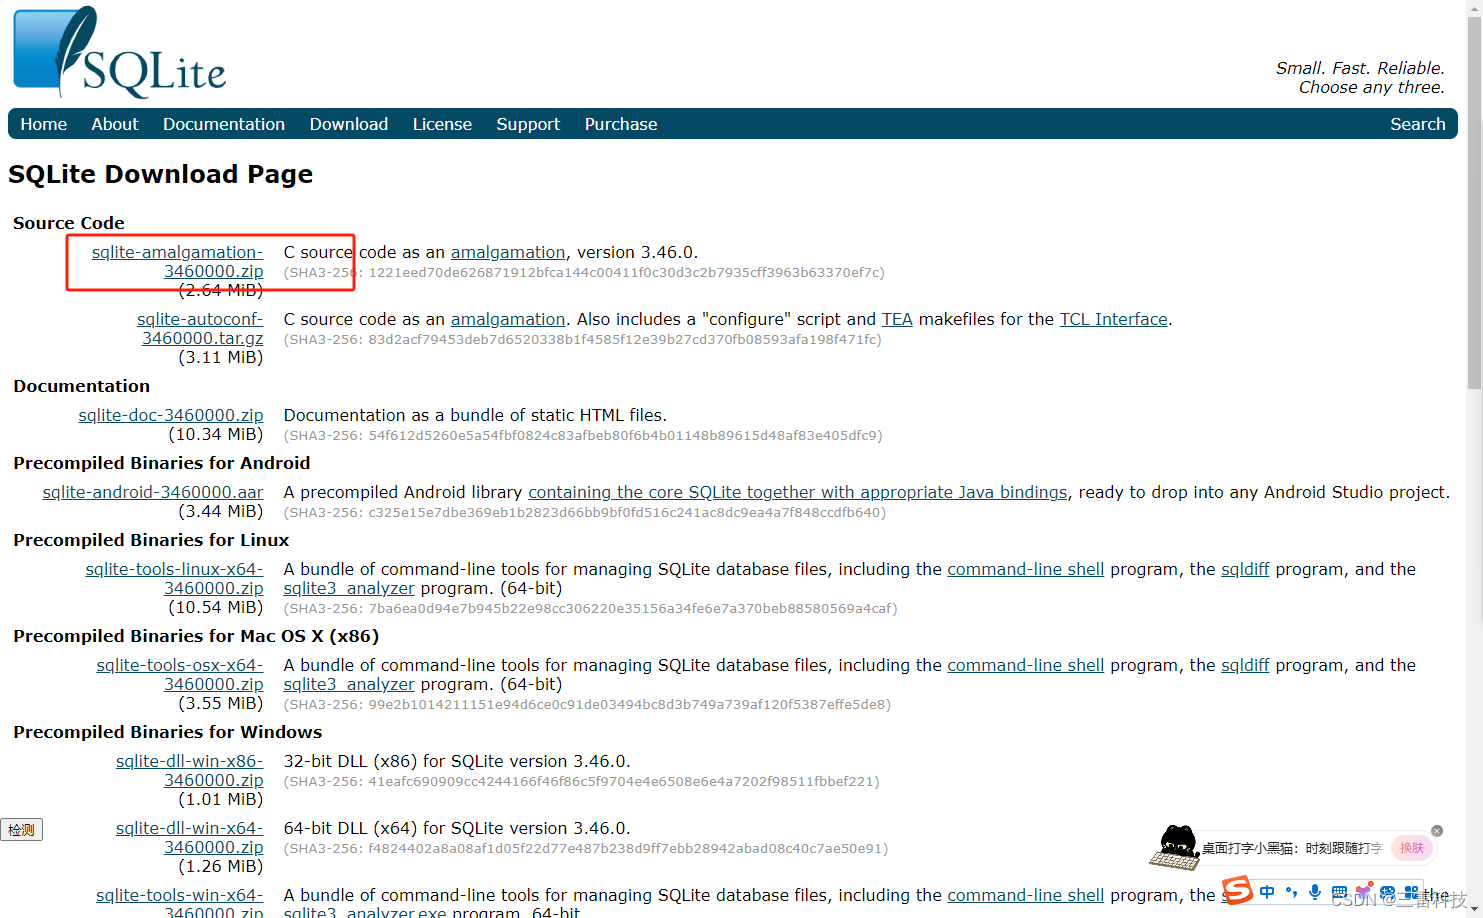Image resolution: width=1483 pixels, height=918 pixels.
Task: Follow the TCL Interface link
Action: point(1114,319)
